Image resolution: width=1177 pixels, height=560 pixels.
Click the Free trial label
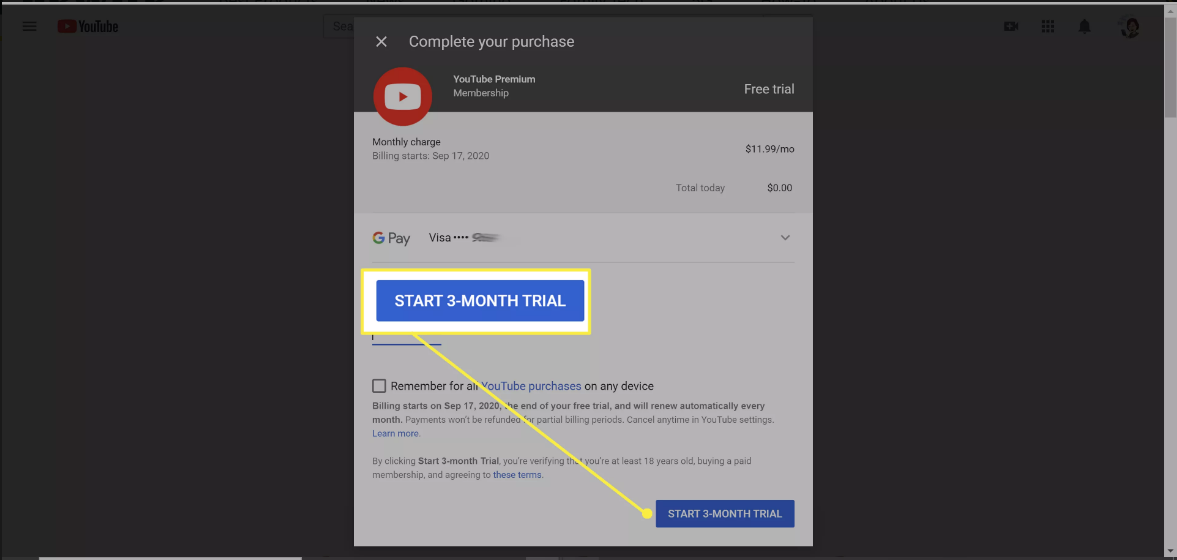point(769,89)
